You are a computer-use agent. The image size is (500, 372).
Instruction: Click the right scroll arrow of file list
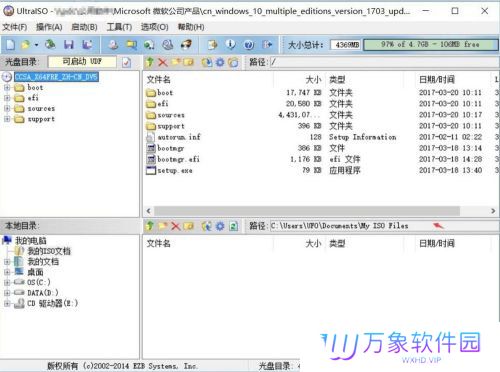[493, 211]
